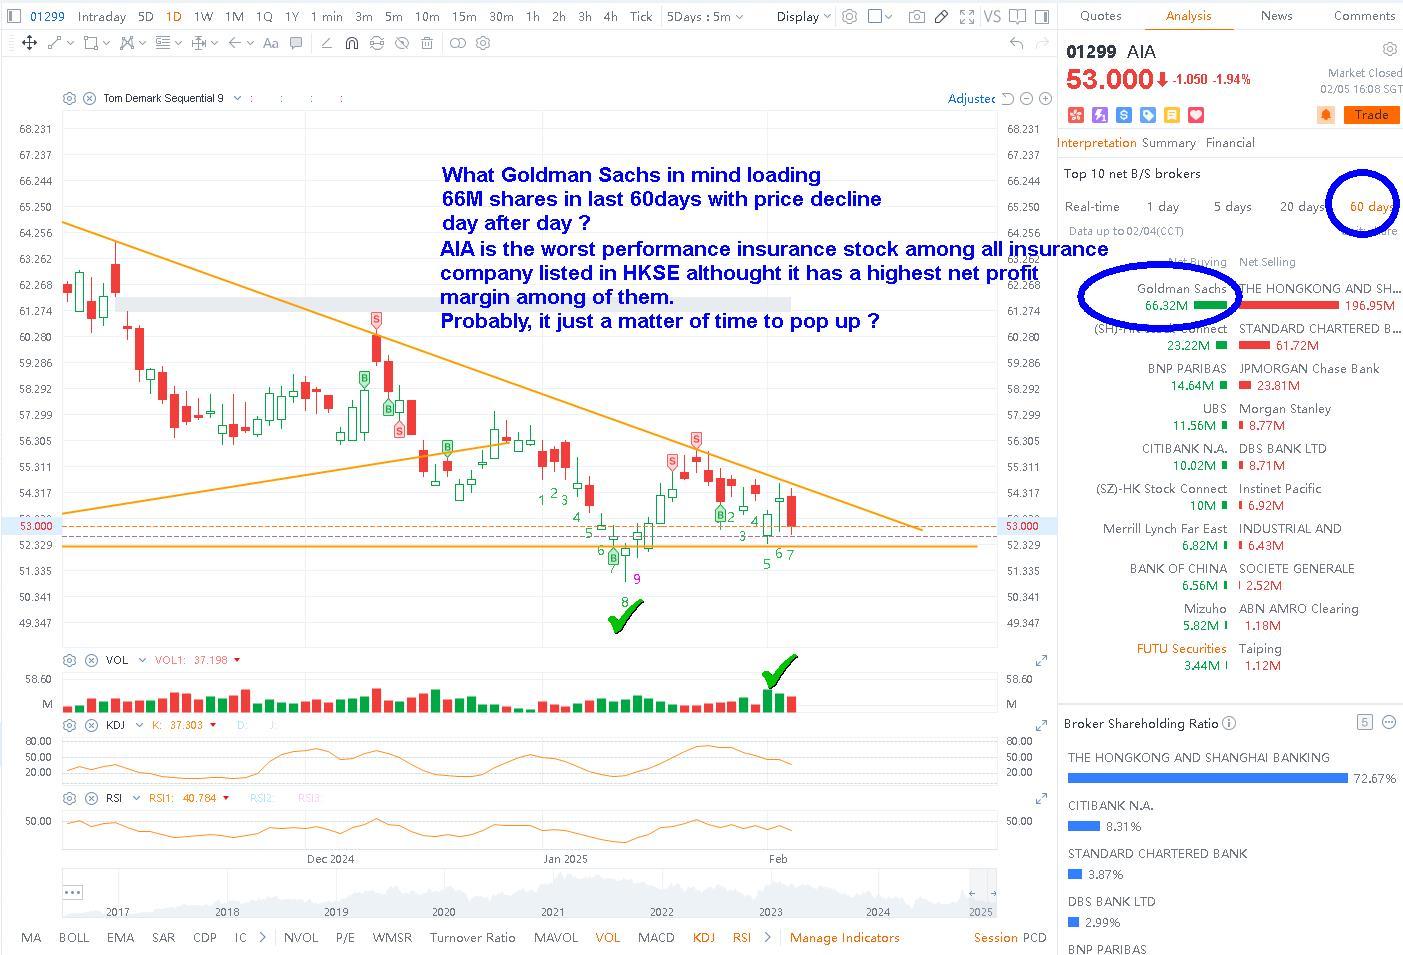Screen dimensions: 1403x955
Task: Expand KDJ indicator dropdown arrow
Action: click(x=139, y=725)
